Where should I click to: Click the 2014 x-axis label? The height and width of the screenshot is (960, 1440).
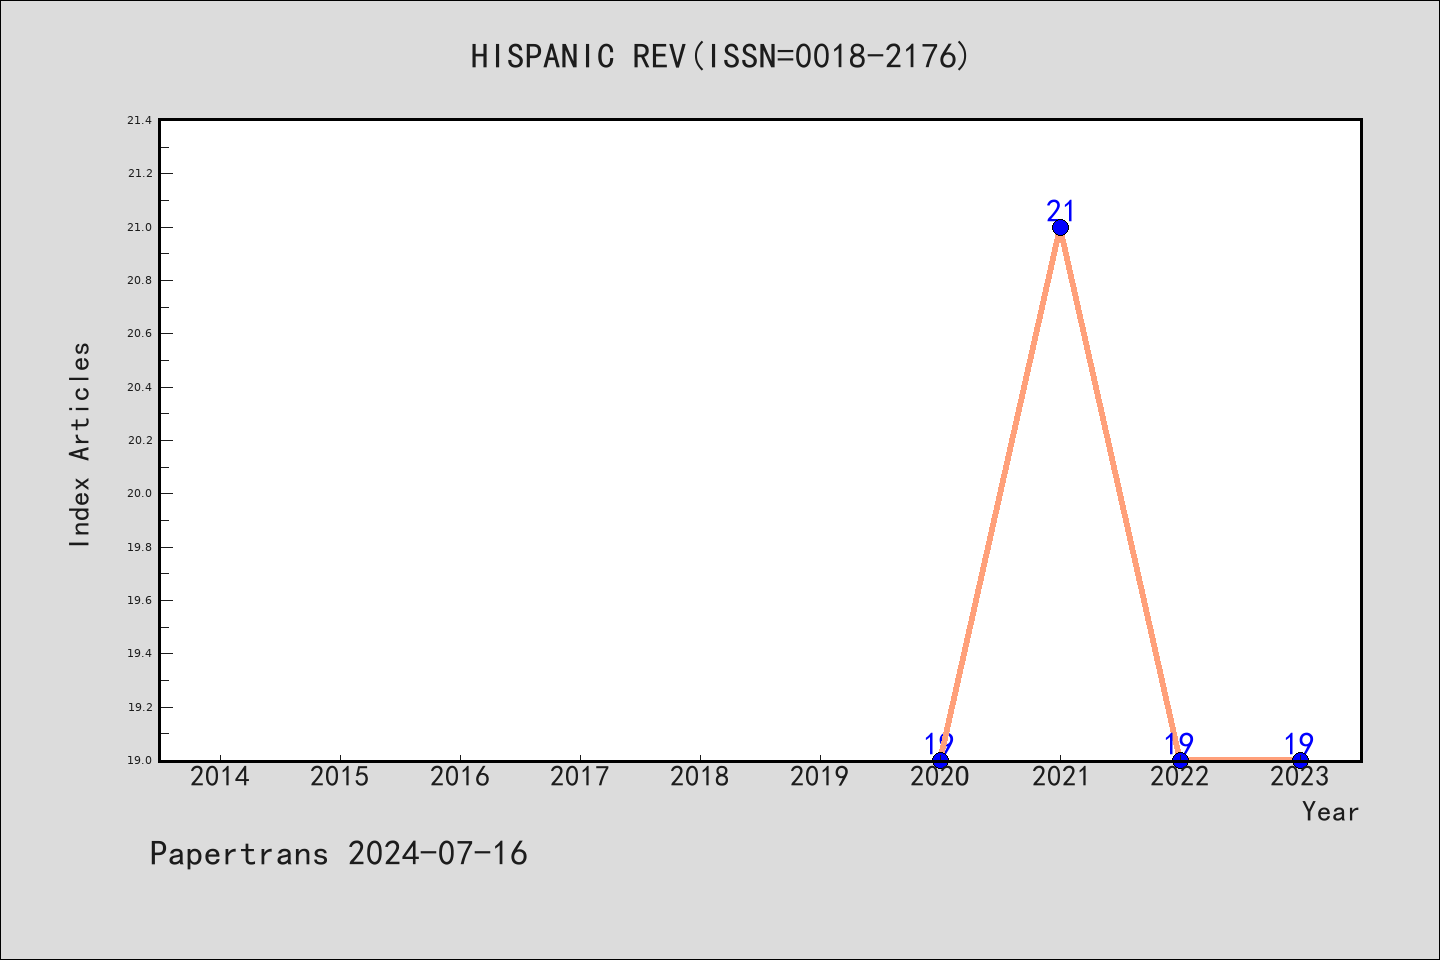click(x=220, y=776)
